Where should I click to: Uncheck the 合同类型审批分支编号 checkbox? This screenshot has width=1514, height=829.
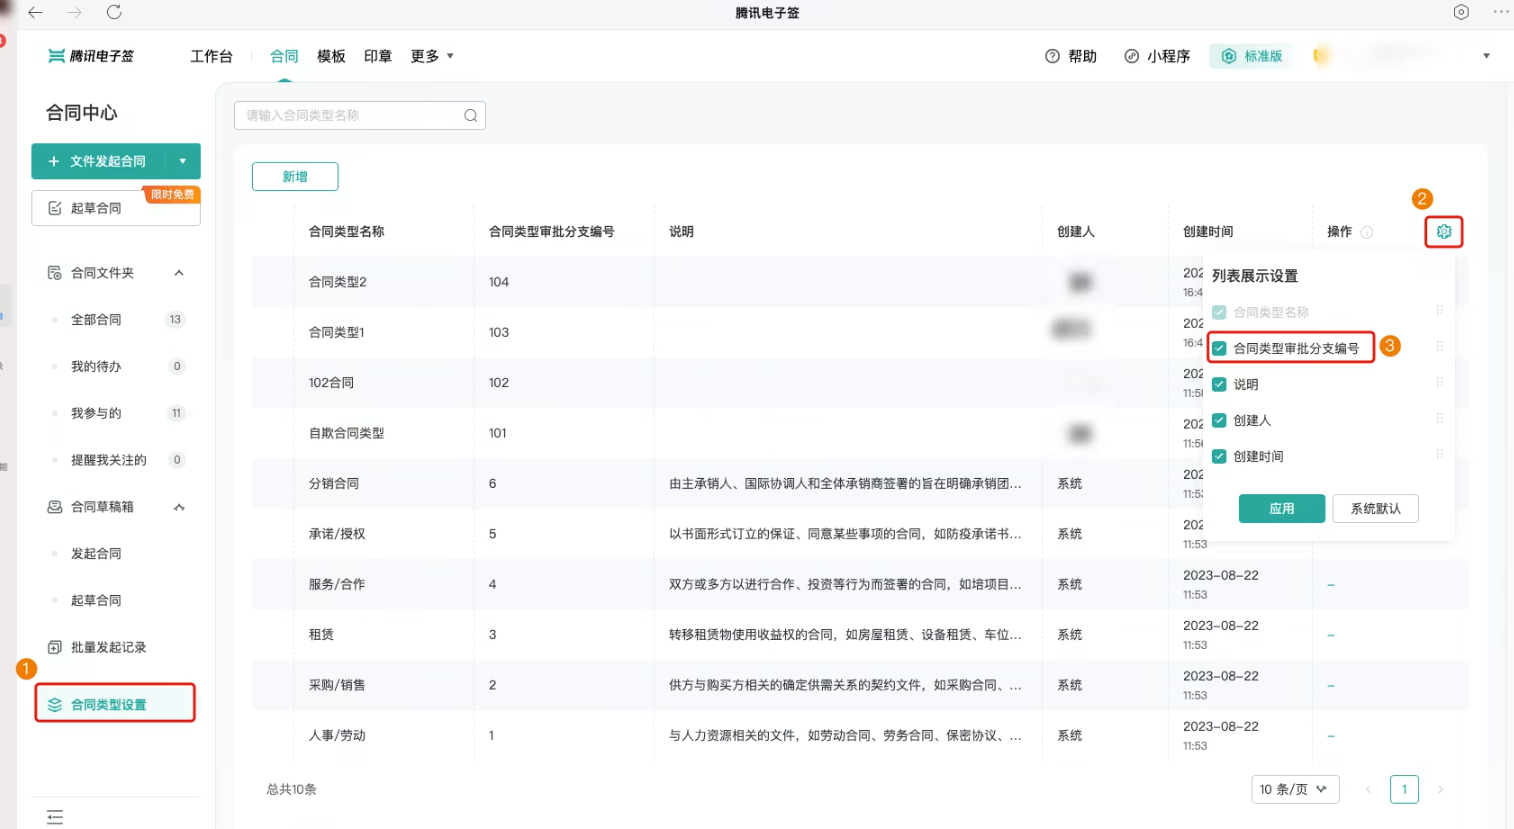tap(1219, 349)
